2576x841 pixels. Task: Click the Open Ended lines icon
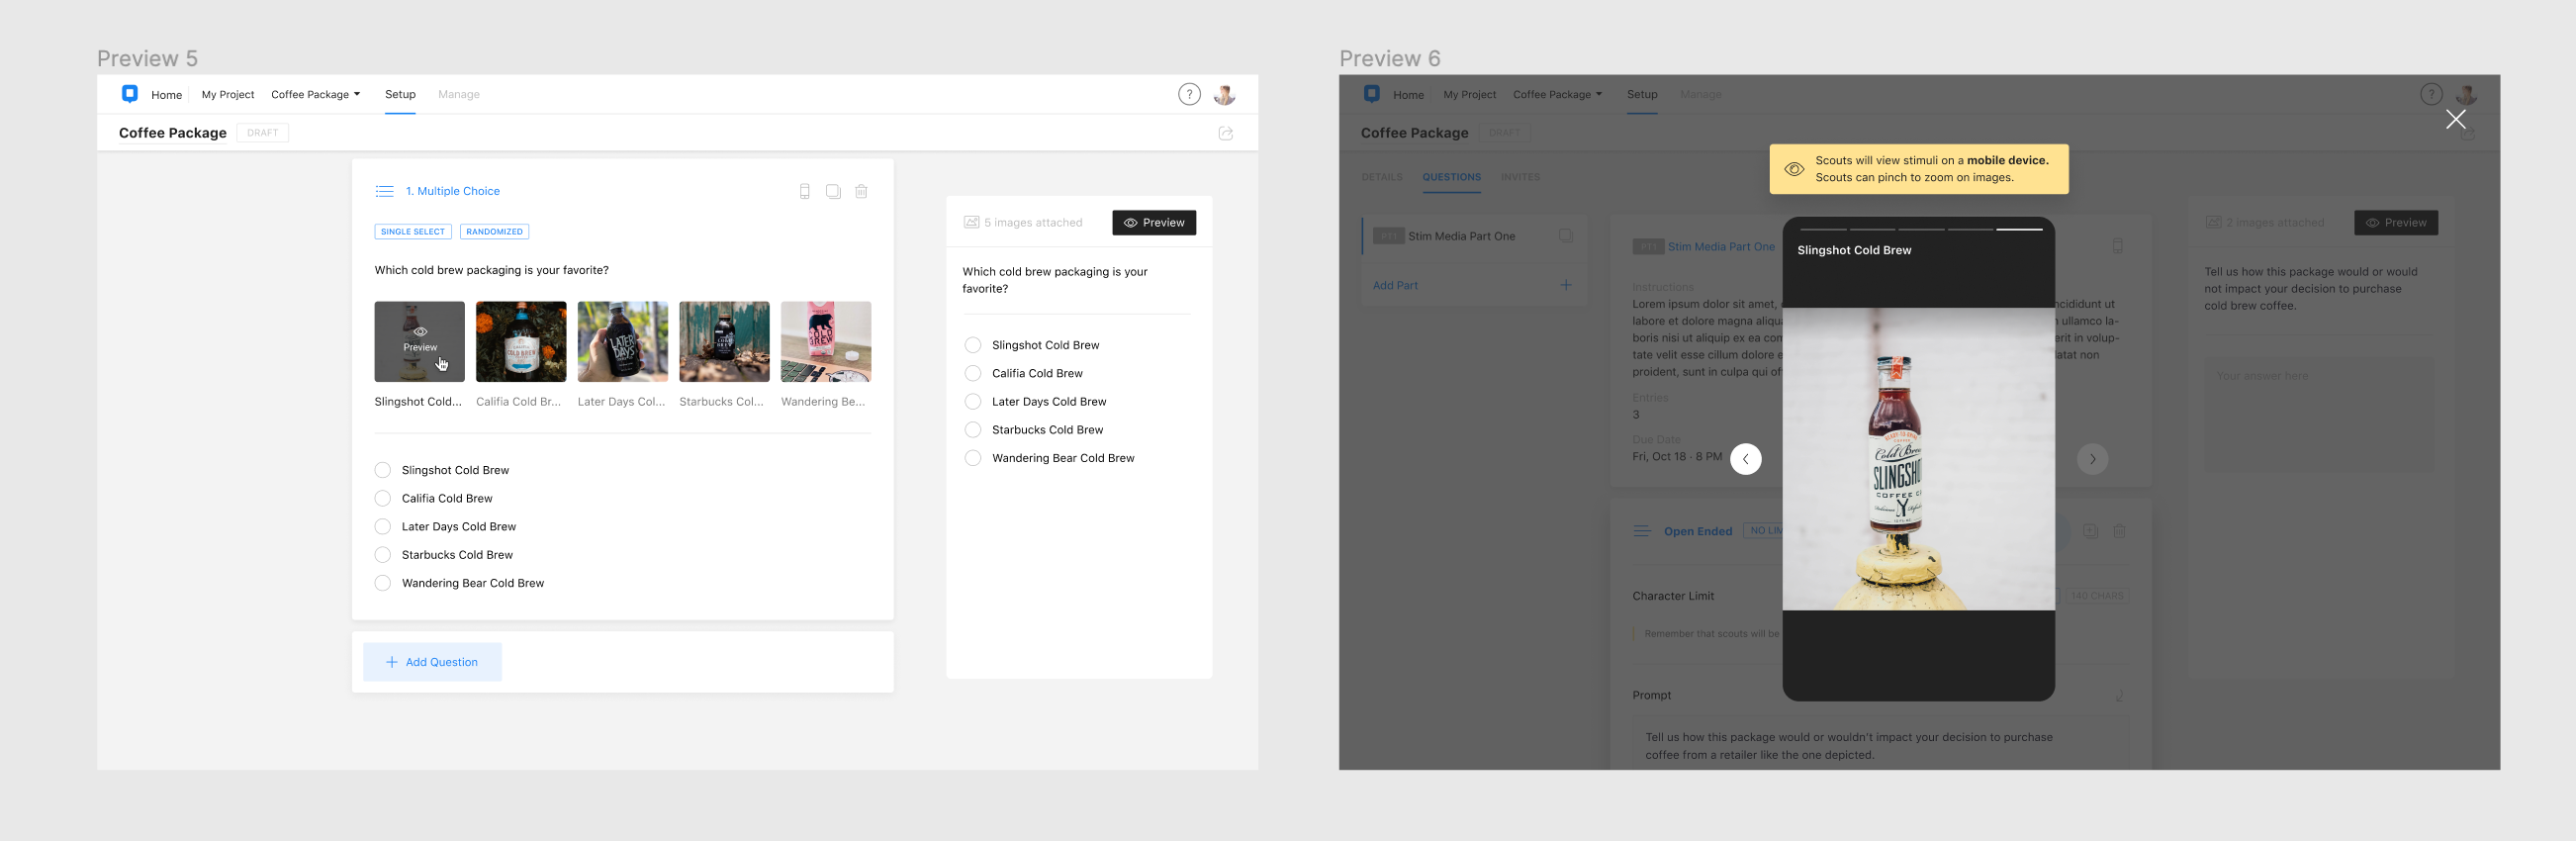tap(1641, 531)
